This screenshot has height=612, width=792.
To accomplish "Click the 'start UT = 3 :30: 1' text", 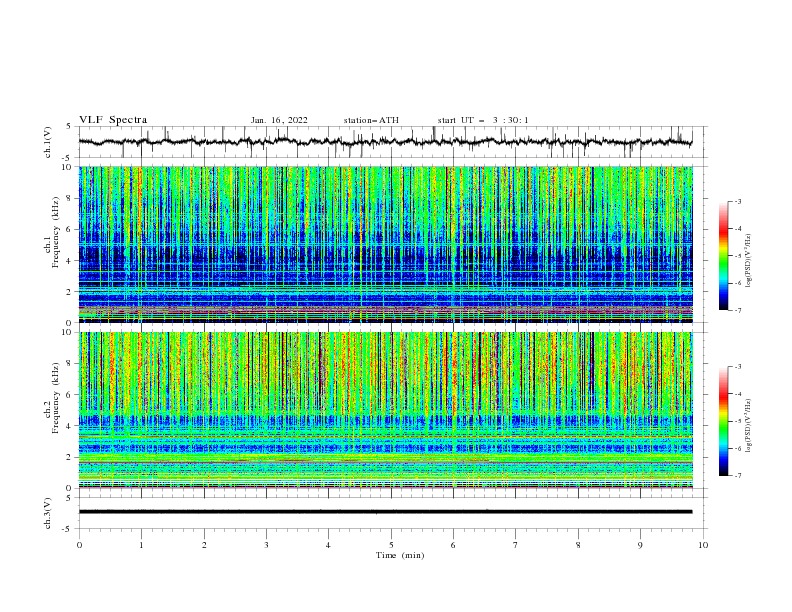I will 483,120.
